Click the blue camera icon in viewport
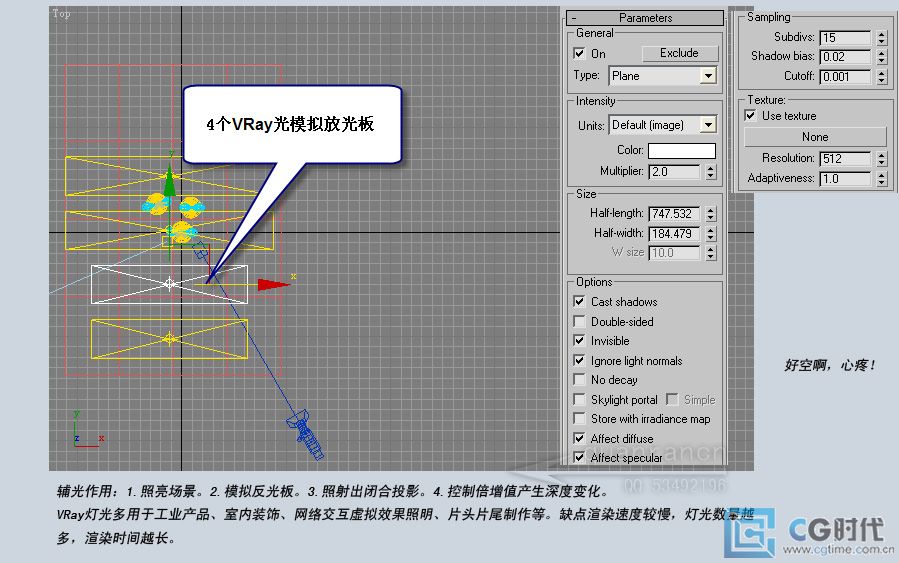The height and width of the screenshot is (563, 899). coord(306,434)
